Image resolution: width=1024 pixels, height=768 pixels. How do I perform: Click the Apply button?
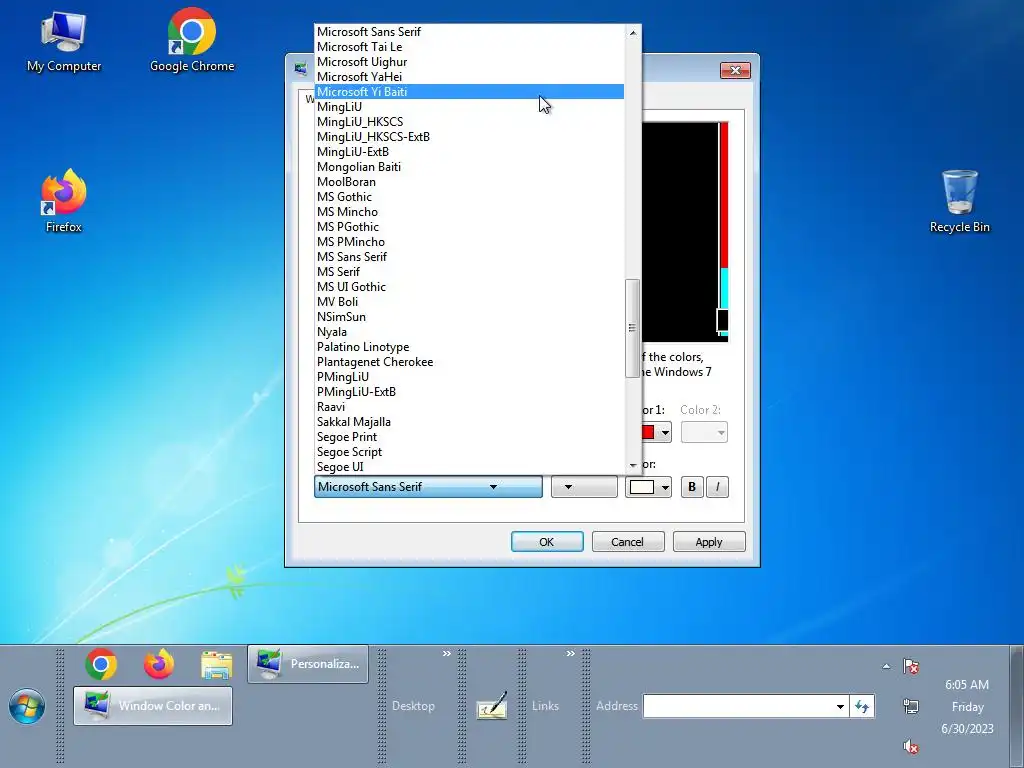[x=709, y=541]
